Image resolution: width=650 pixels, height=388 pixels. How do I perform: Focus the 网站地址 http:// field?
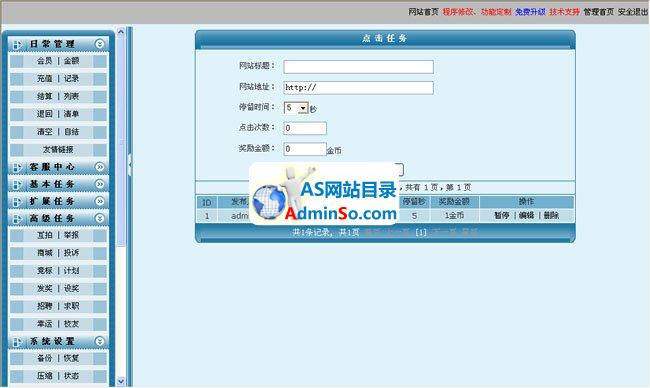[359, 87]
